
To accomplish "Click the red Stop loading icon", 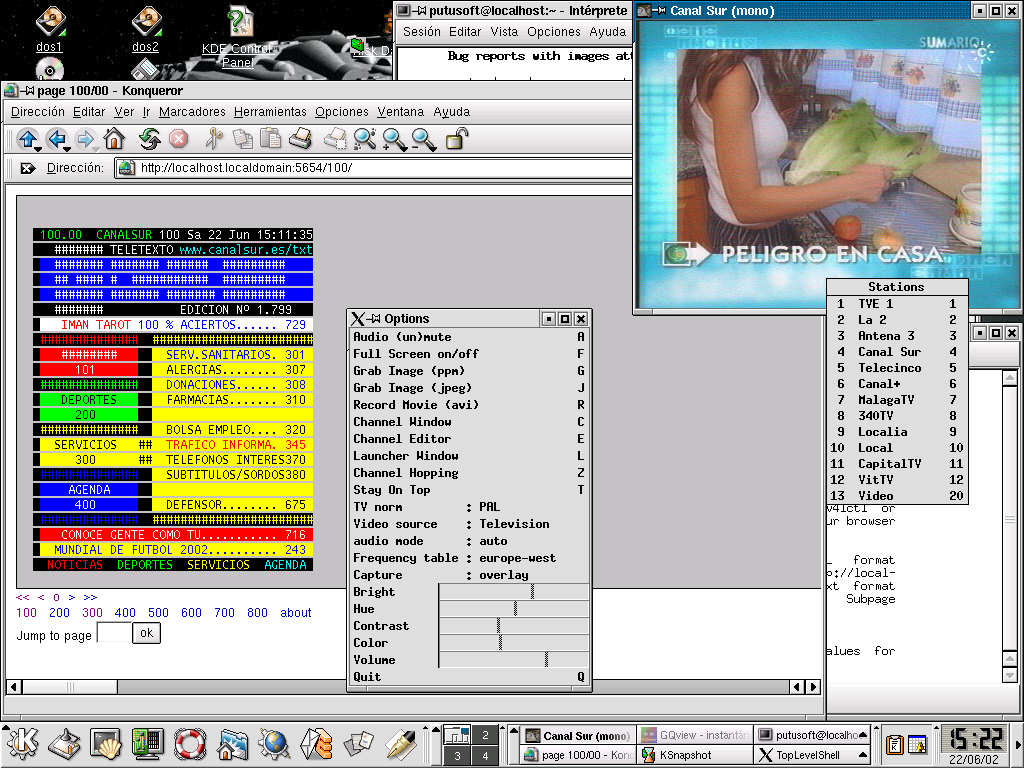I will (x=178, y=139).
